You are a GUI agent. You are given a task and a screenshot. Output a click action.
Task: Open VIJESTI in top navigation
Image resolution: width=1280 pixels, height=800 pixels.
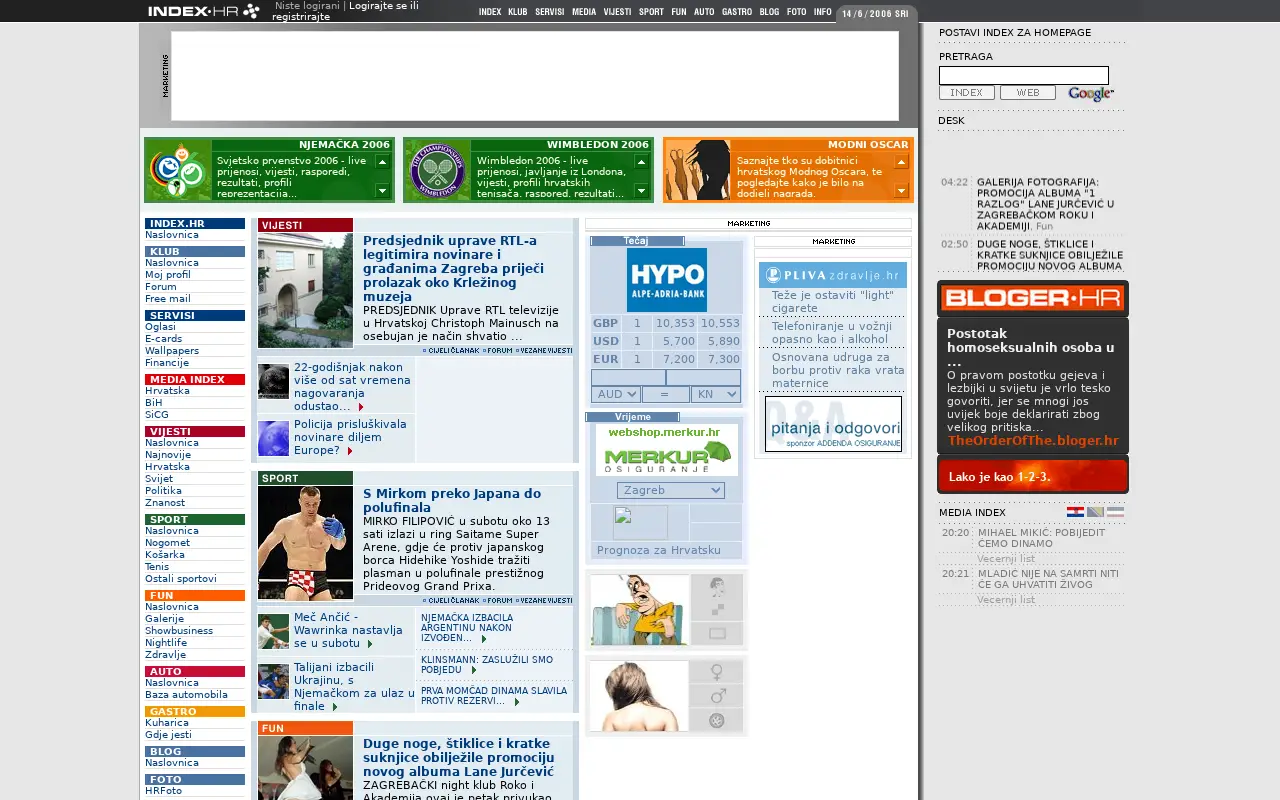pyautogui.click(x=617, y=12)
